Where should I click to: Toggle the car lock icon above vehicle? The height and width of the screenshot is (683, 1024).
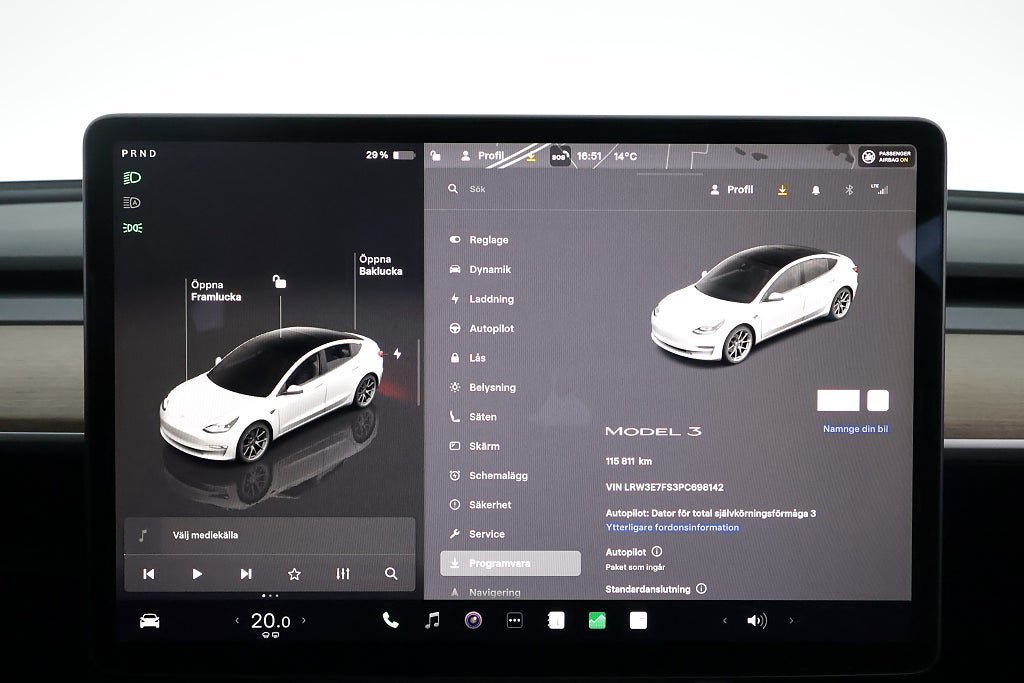(x=280, y=281)
